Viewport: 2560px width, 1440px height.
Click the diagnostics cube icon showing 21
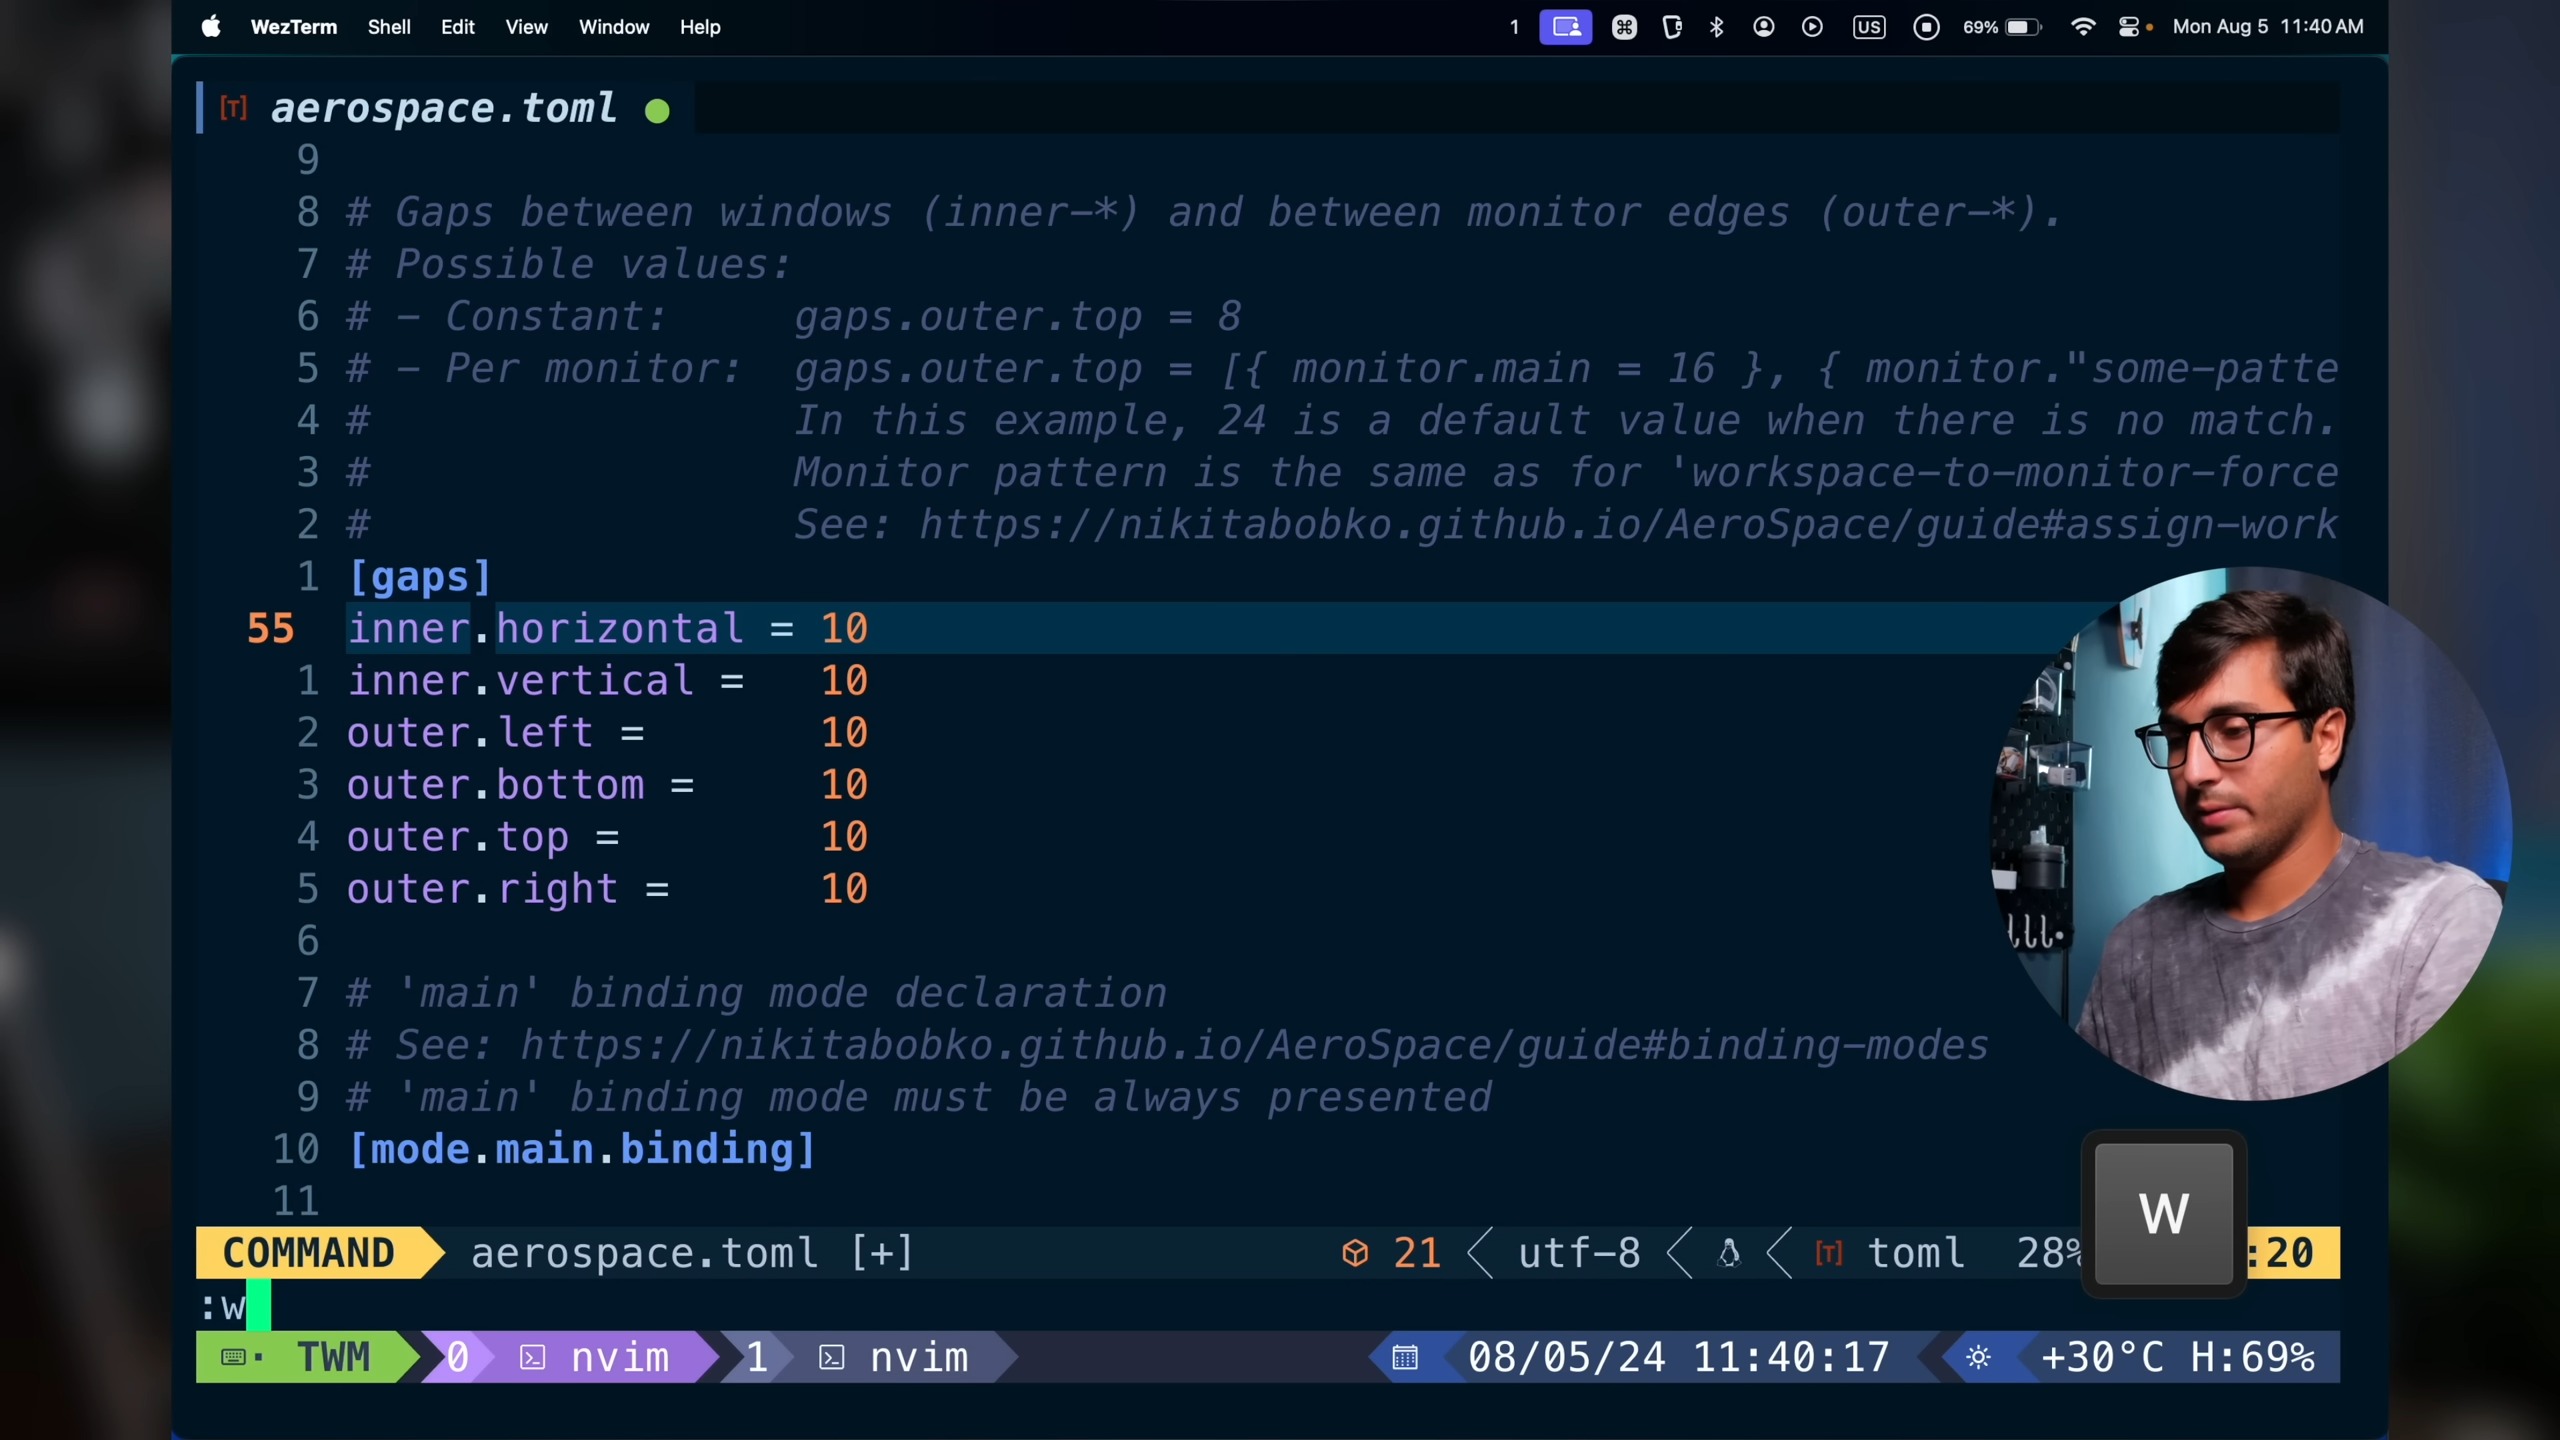pyautogui.click(x=1355, y=1253)
